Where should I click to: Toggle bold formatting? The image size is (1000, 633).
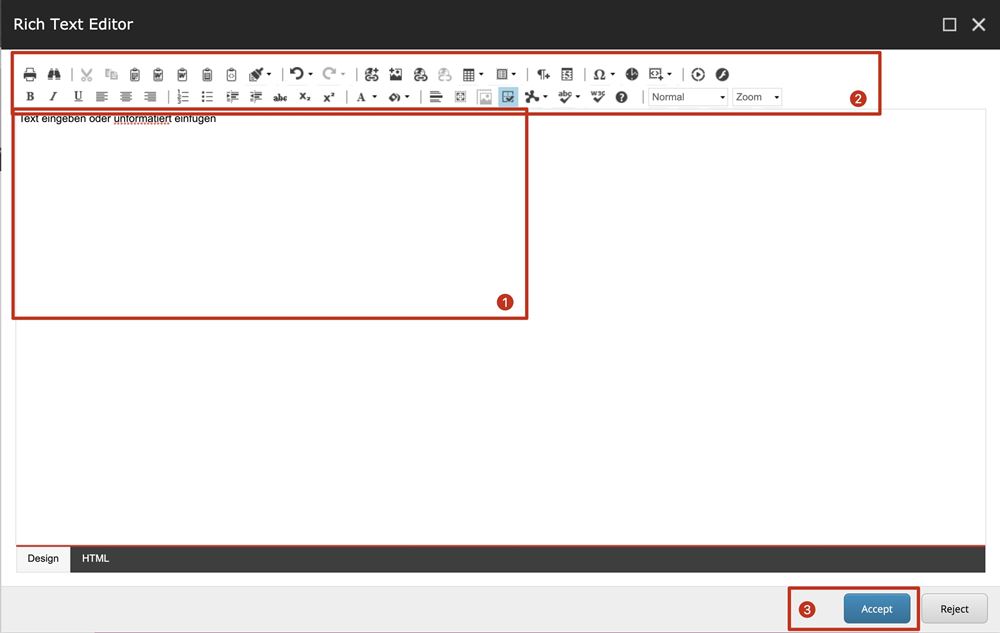[x=30, y=97]
